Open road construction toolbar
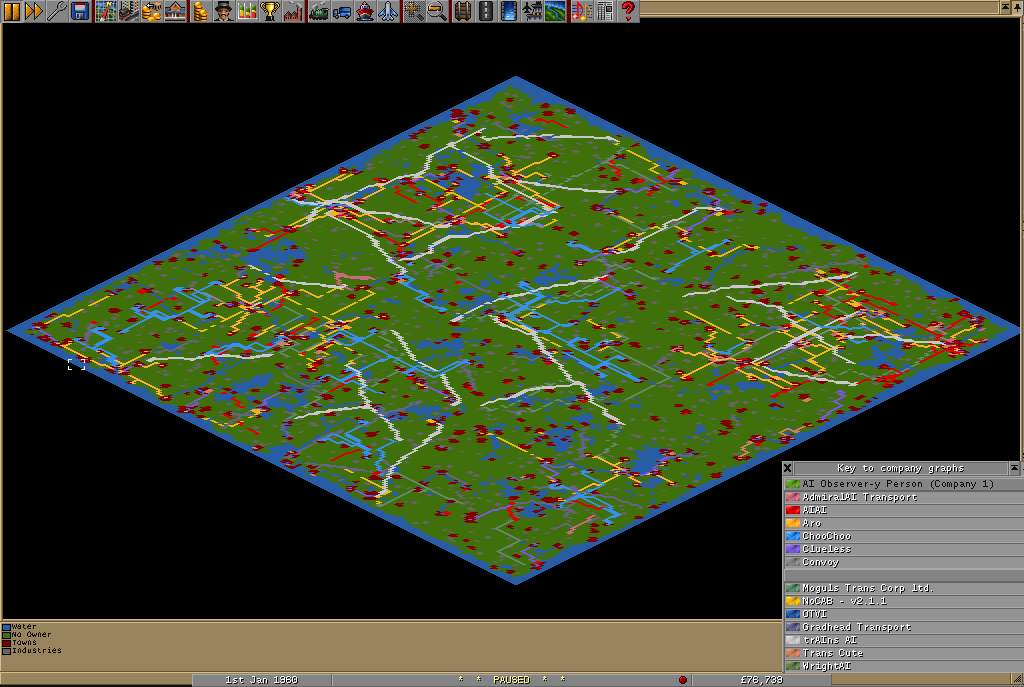The height and width of the screenshot is (687, 1024). 486,11
